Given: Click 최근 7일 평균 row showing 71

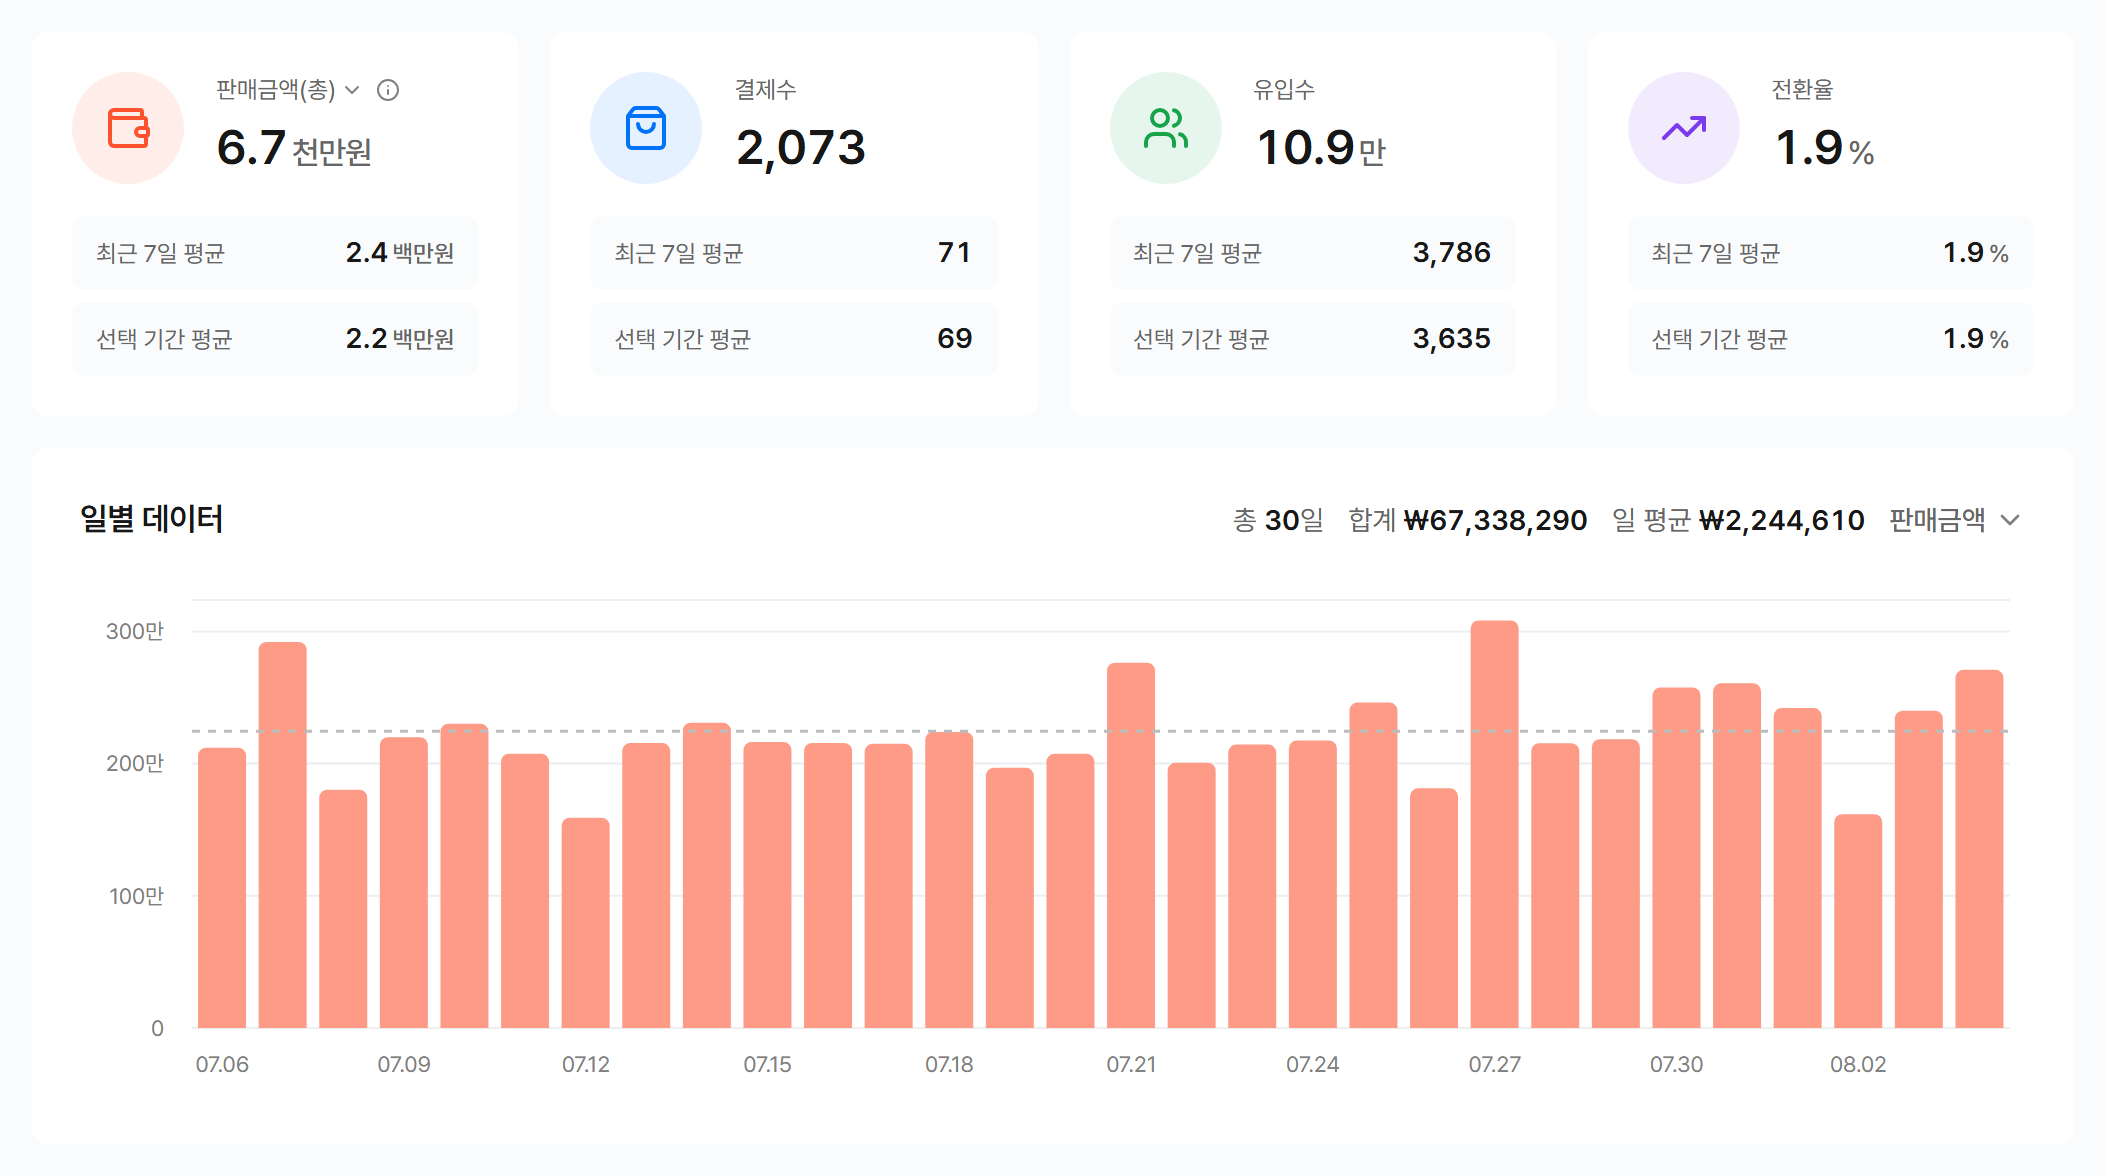Looking at the screenshot, I should coord(794,253).
